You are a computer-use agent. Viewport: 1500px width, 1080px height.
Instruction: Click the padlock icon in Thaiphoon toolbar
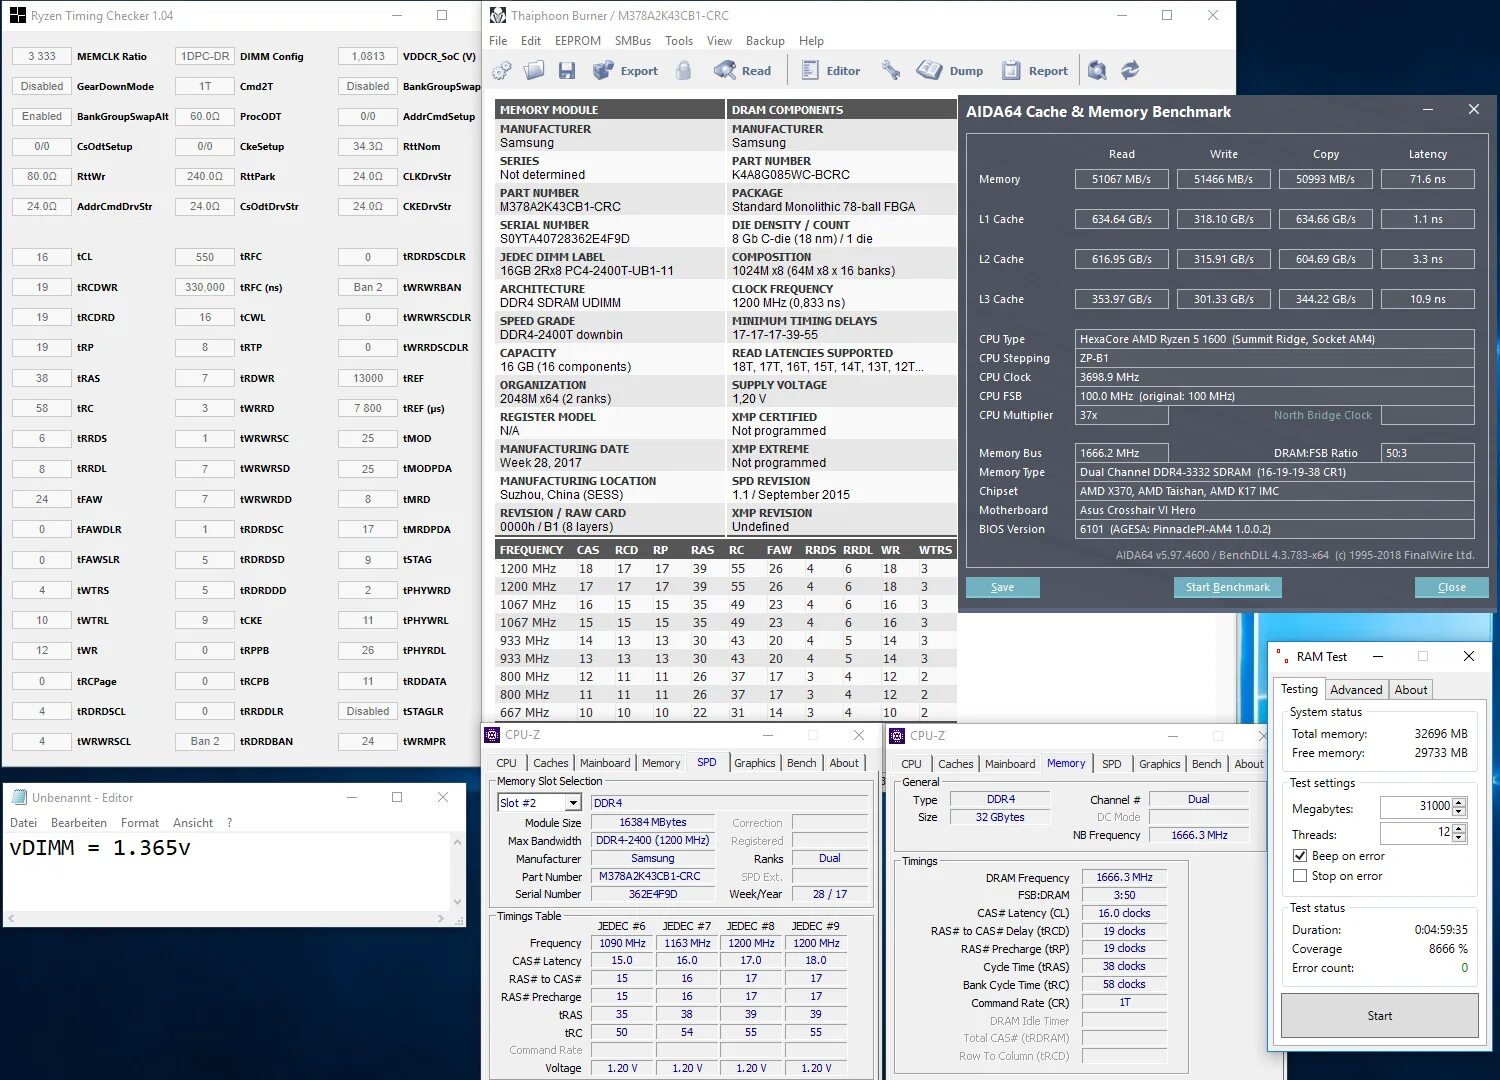coord(683,70)
